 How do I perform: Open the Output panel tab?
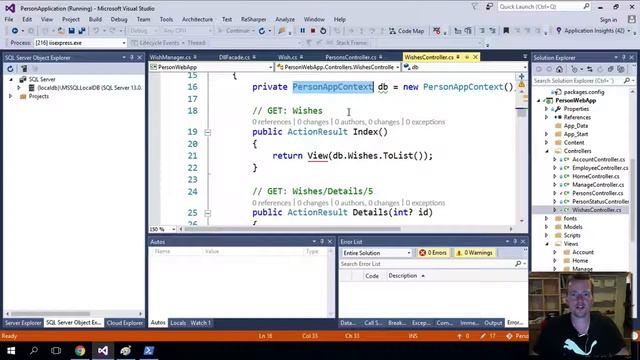(493, 323)
